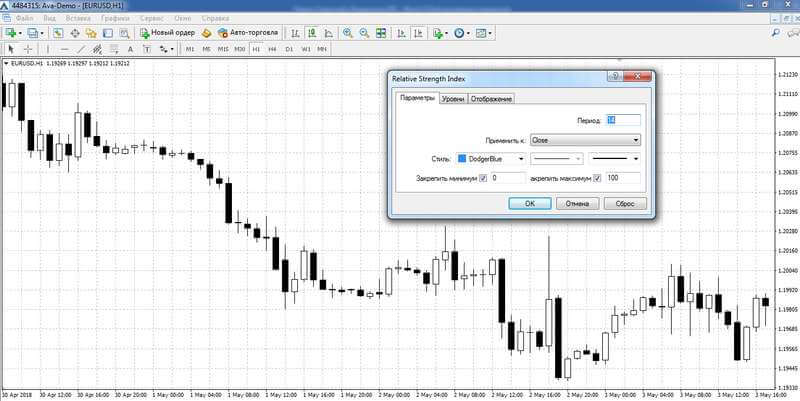Viewport: 800px width, 401px height.
Task: Open the 'Применить к' Close dropdown
Action: tap(585, 140)
